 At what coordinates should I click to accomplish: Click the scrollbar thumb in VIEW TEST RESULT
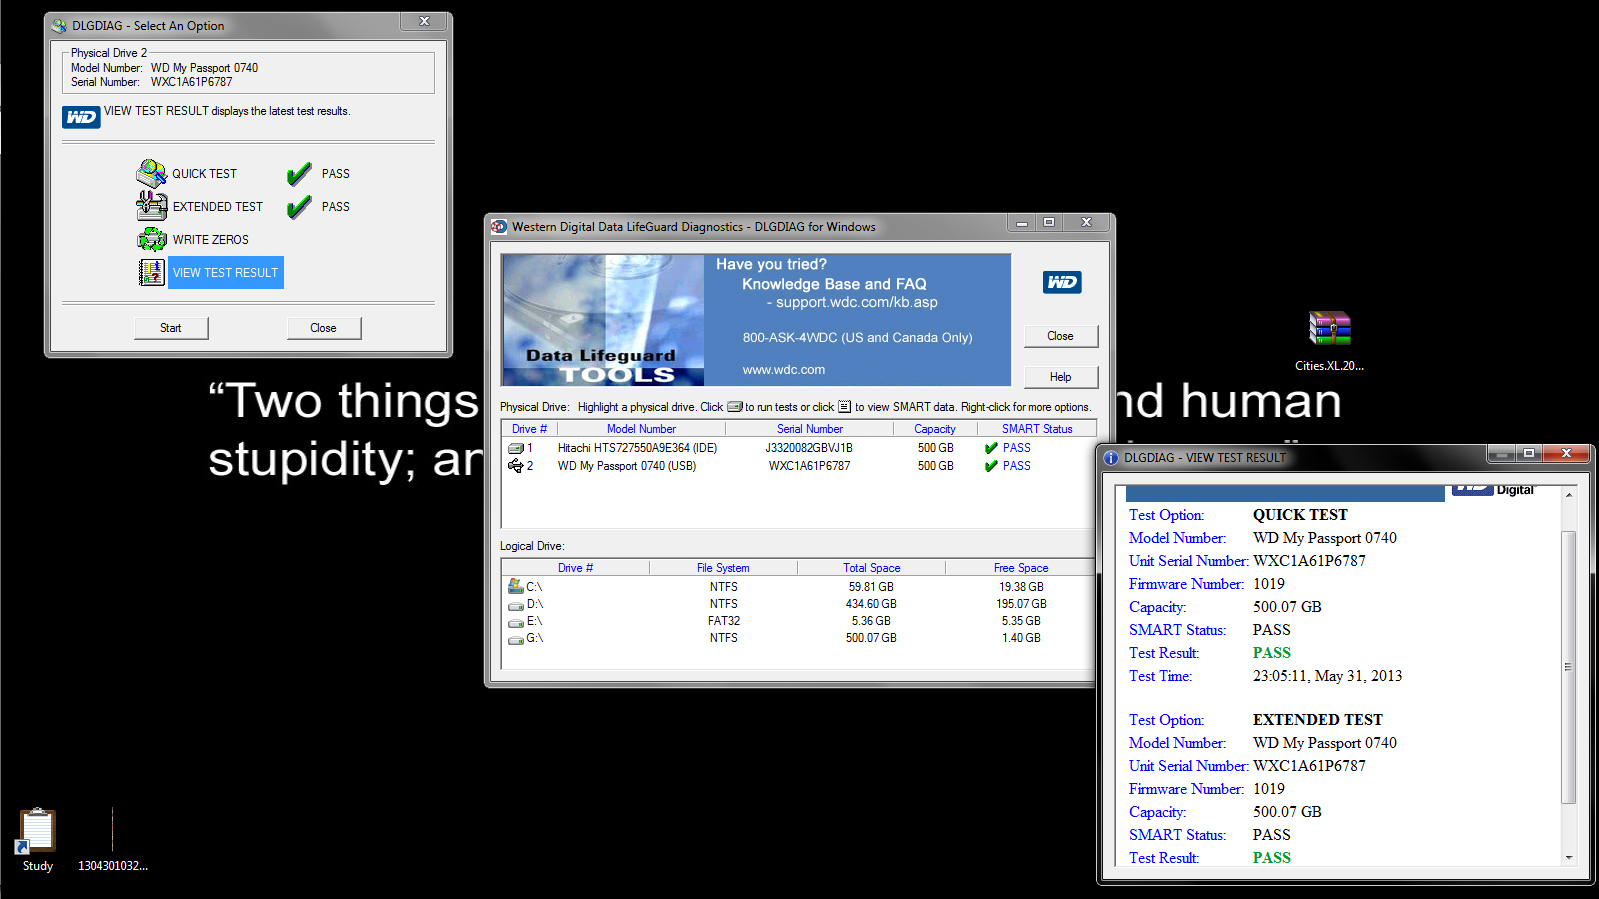point(1569,667)
